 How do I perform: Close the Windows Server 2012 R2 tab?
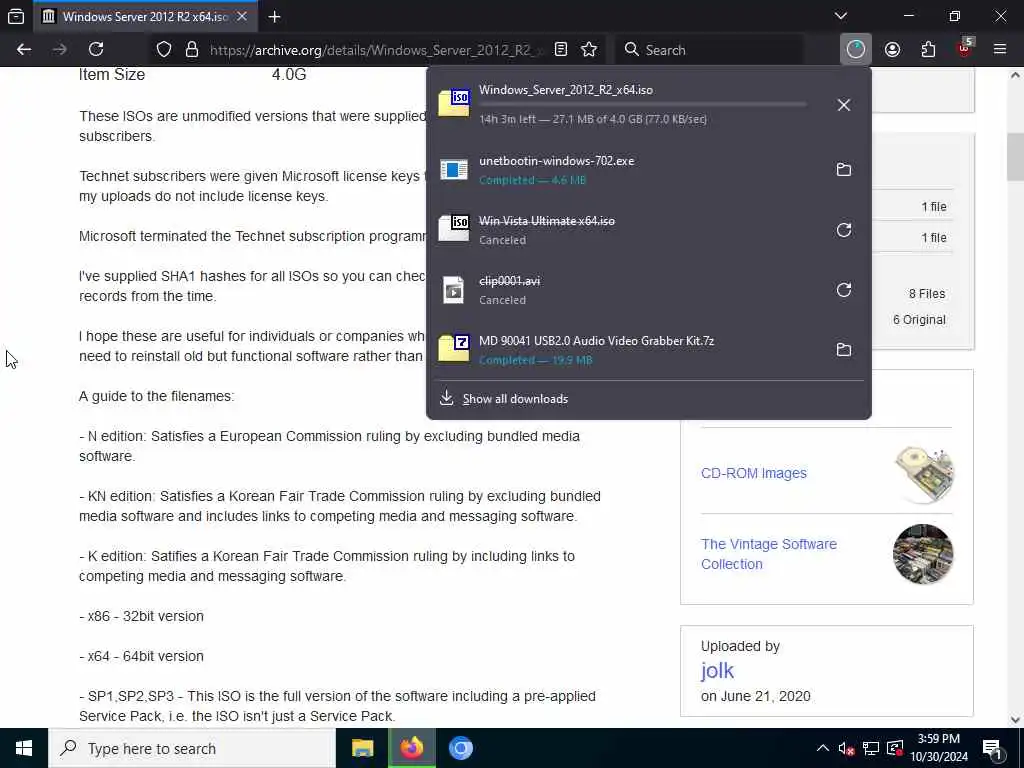pyautogui.click(x=242, y=16)
